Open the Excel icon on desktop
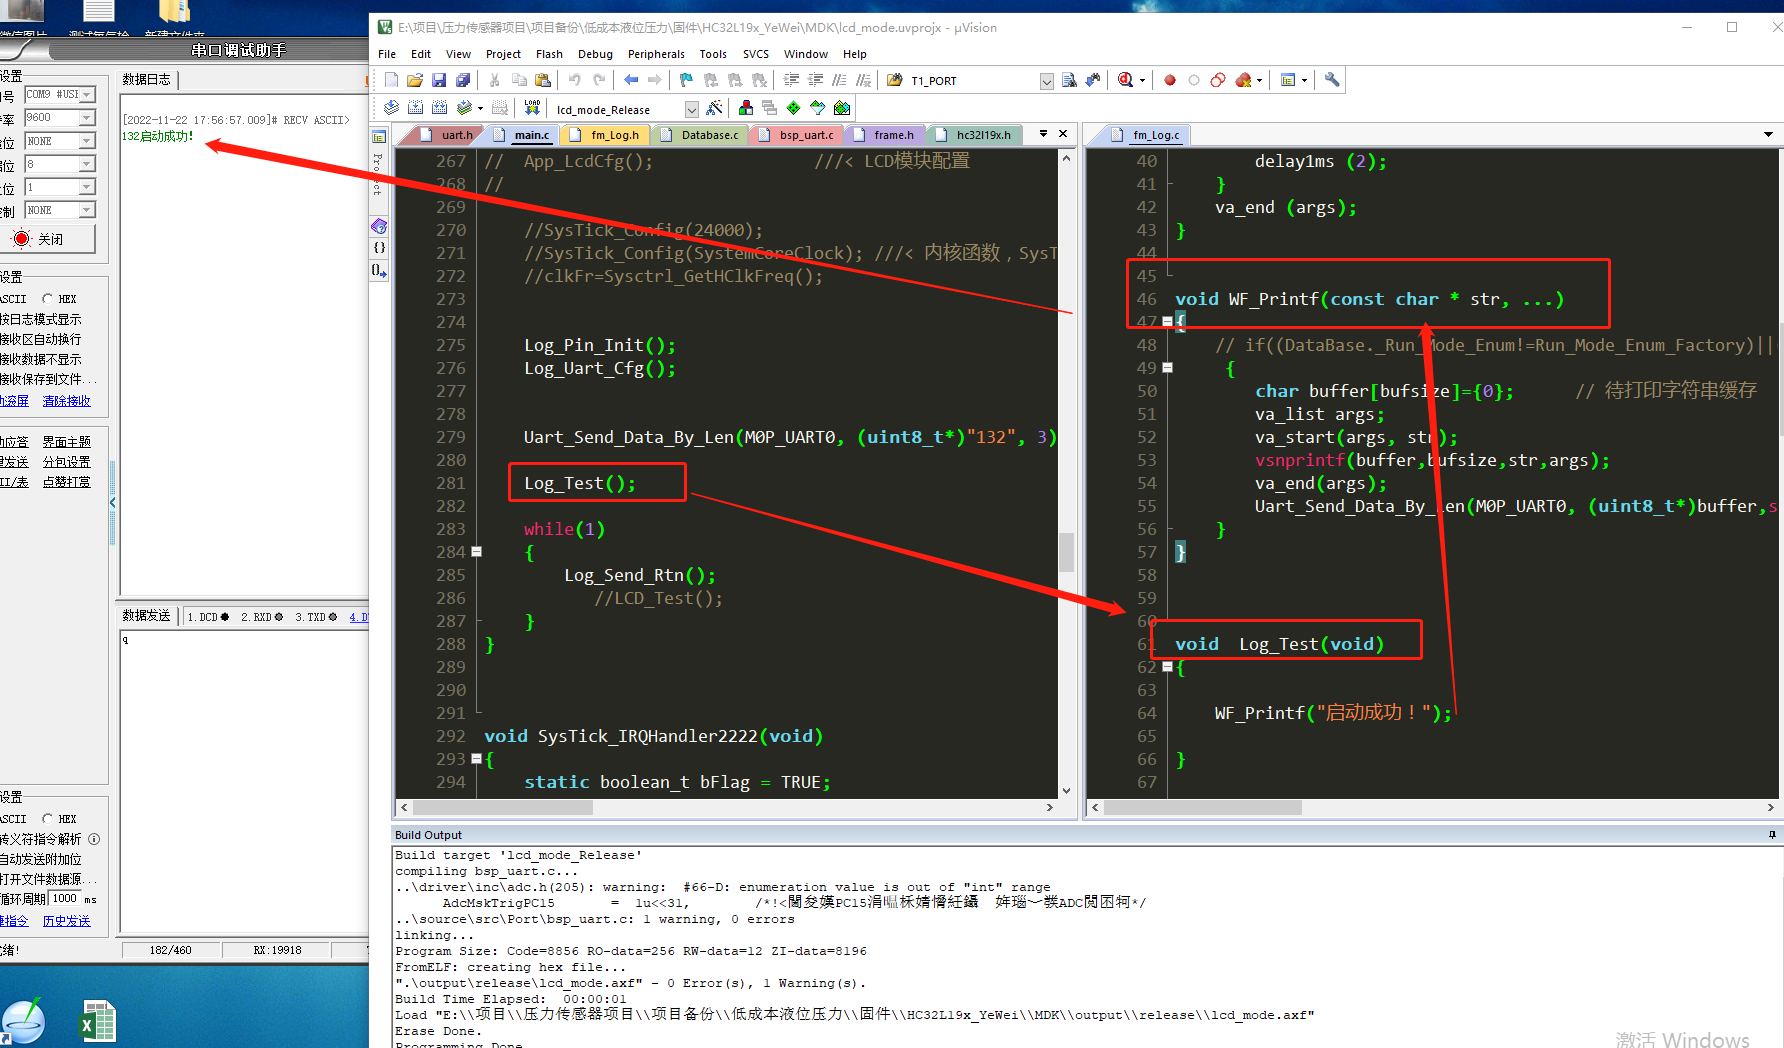Viewport: 1784px width, 1048px height. 97,1023
